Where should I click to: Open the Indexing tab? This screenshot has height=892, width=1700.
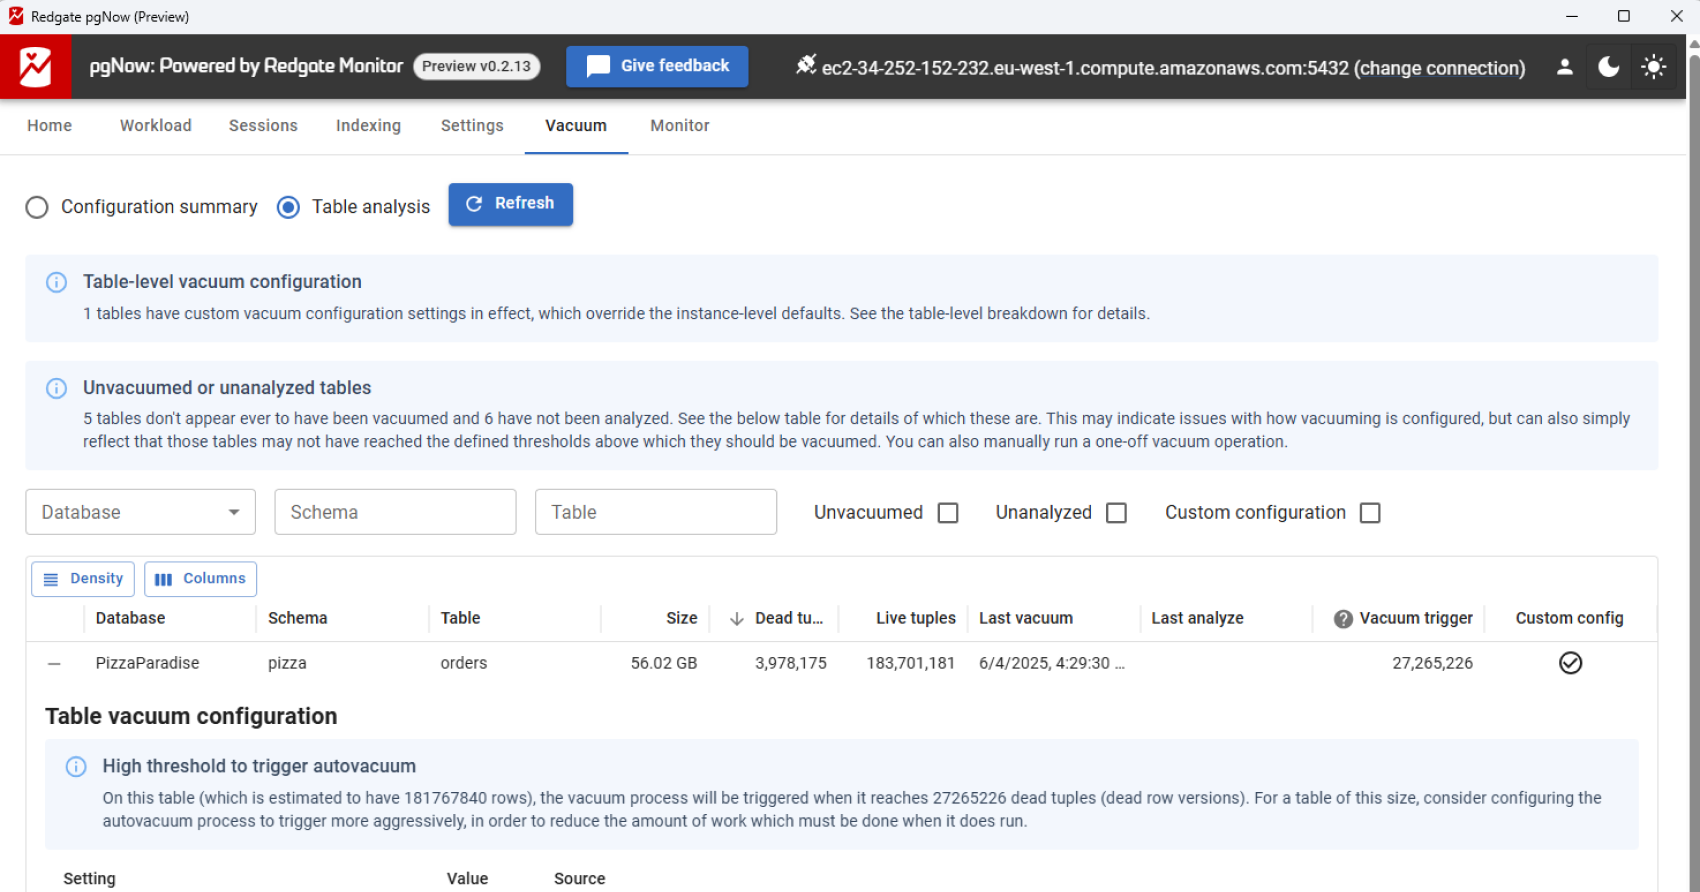tap(368, 126)
